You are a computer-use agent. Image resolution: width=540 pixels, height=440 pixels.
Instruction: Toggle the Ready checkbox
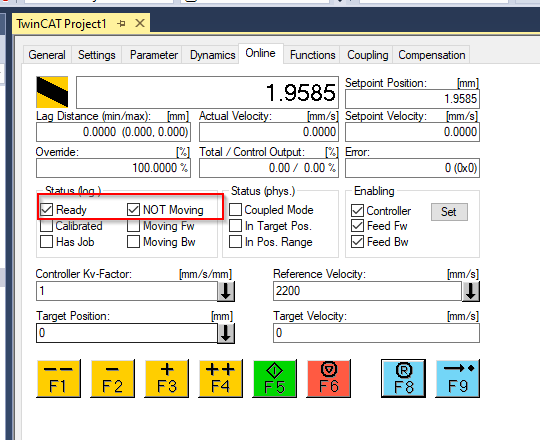click(46, 209)
